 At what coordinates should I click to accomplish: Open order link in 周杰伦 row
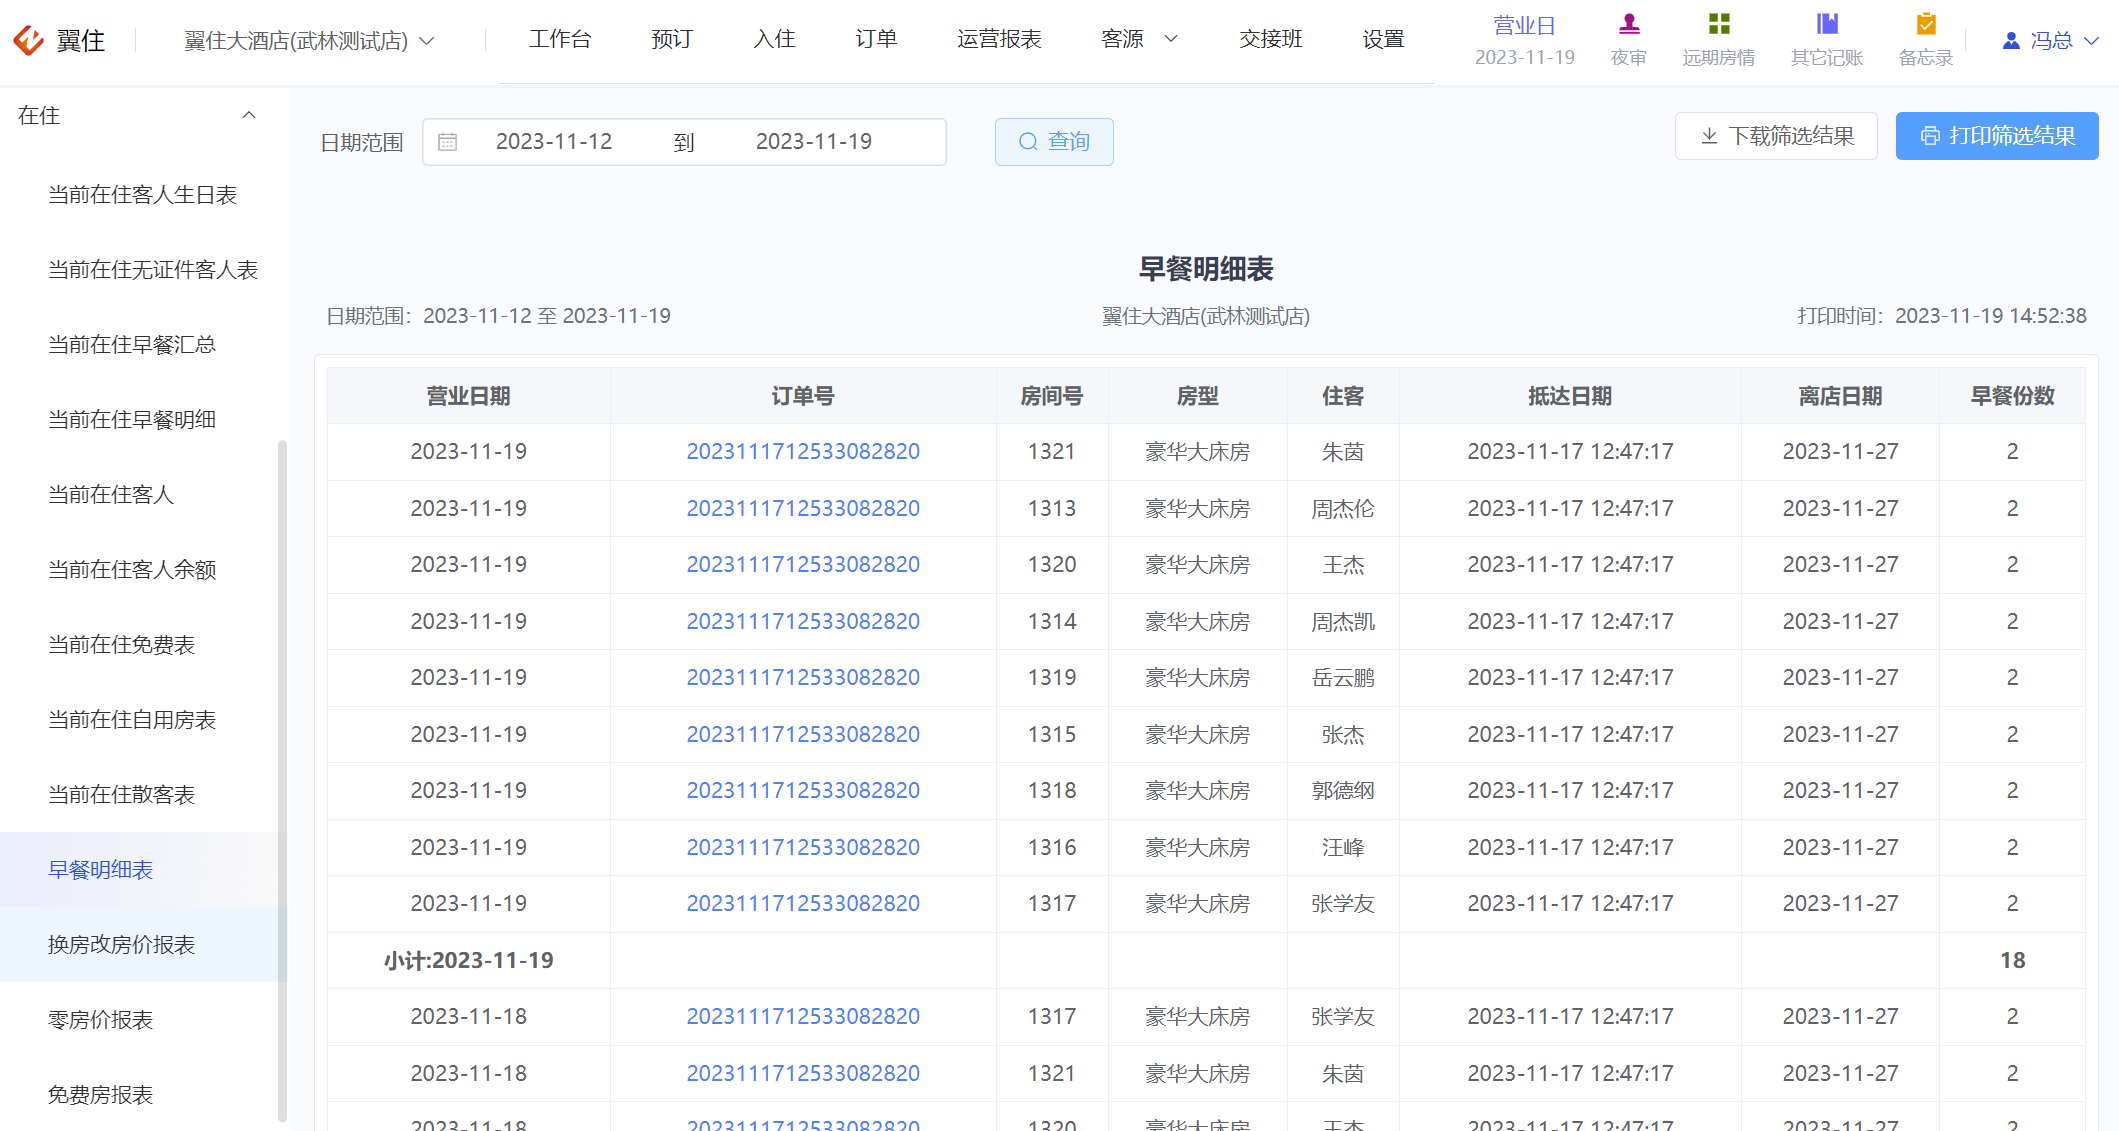(803, 509)
